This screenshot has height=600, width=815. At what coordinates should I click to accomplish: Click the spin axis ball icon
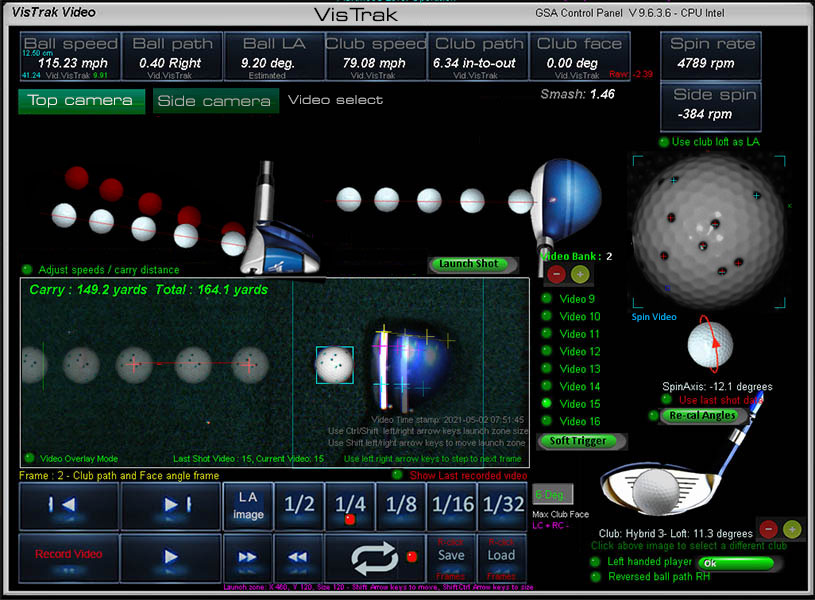pos(710,345)
